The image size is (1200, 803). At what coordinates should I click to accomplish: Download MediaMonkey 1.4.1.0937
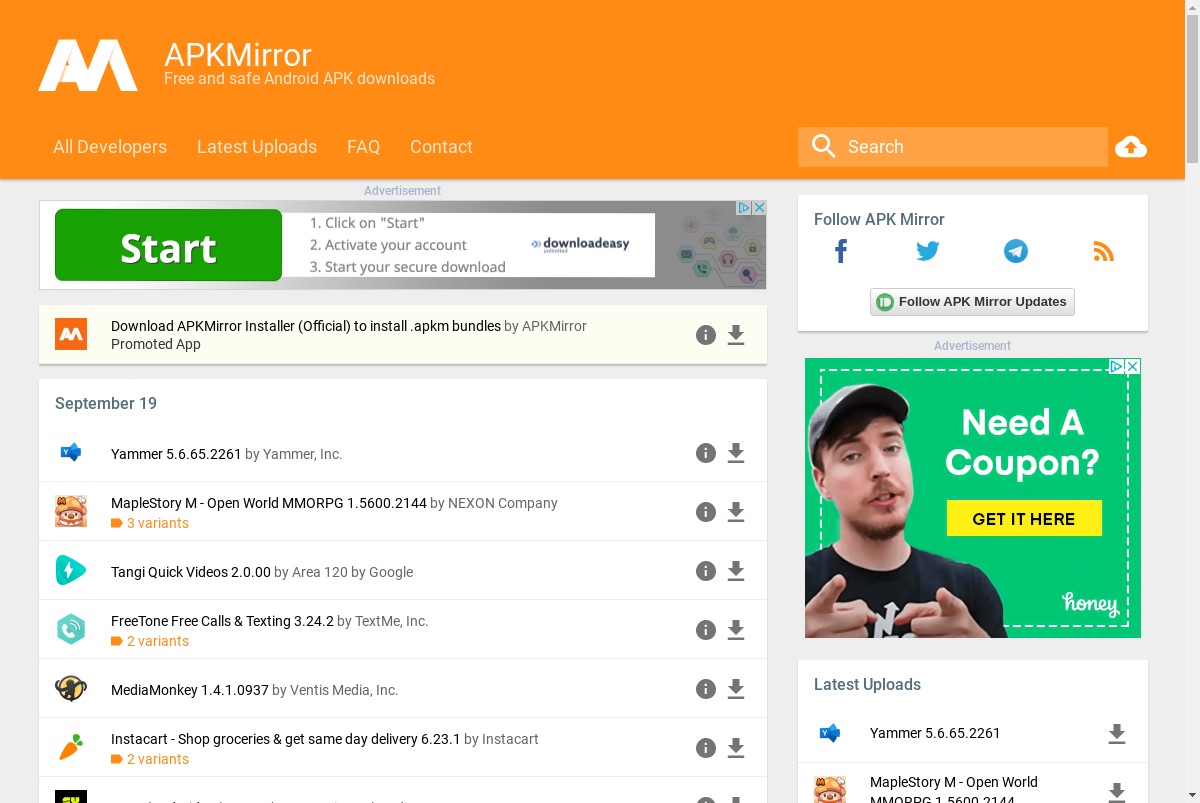tap(736, 689)
